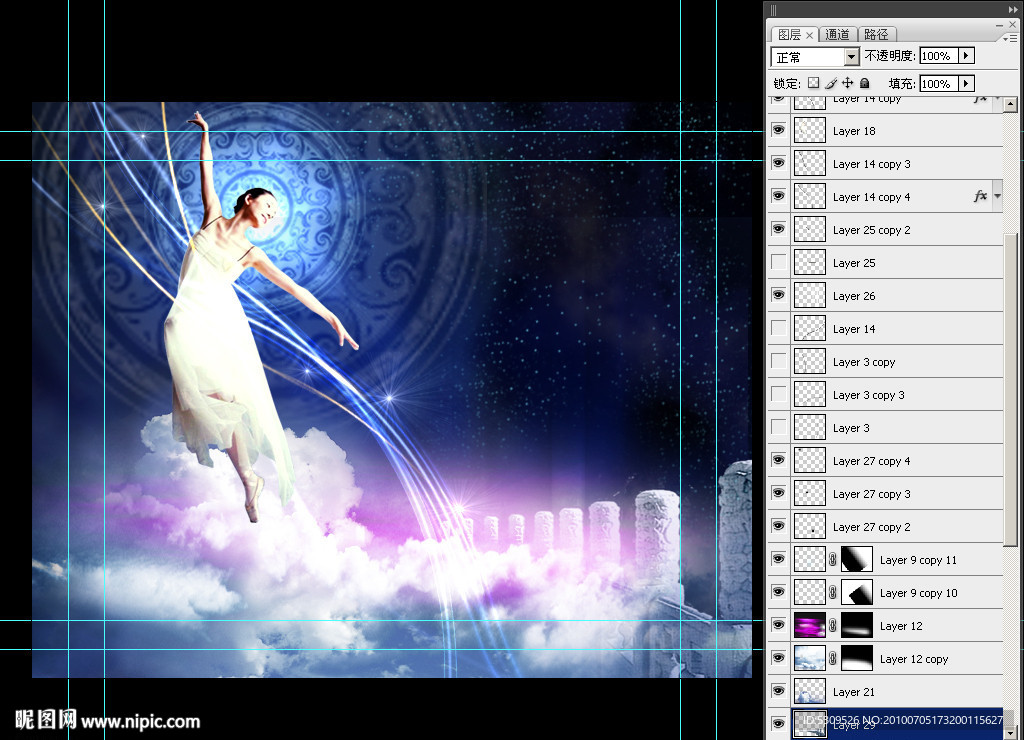
Task: Click the mask link icon on Layer 12 copy
Action: pyautogui.click(x=833, y=658)
